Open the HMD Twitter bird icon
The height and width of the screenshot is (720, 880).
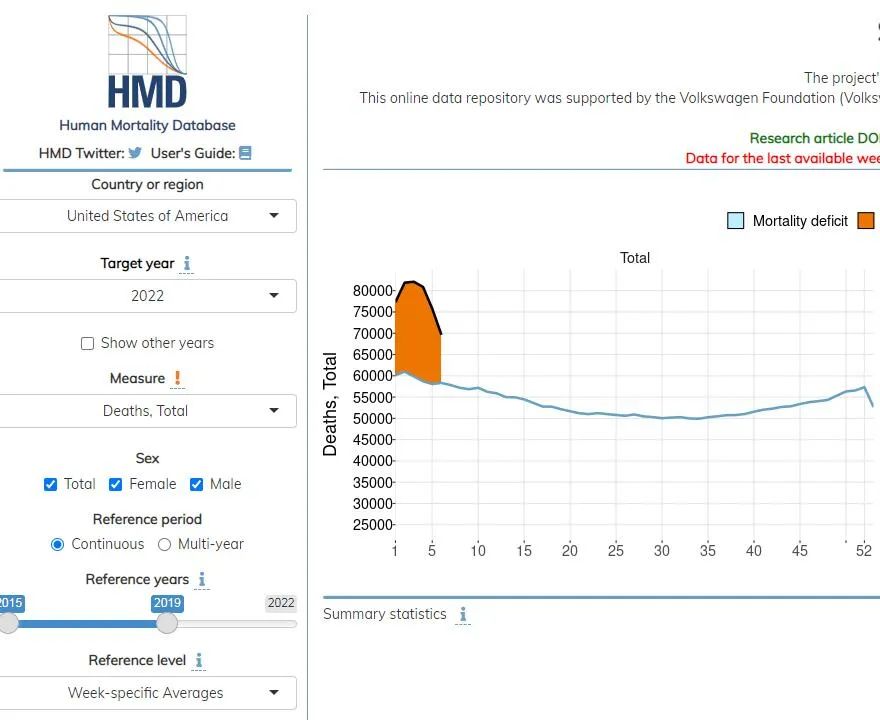(135, 153)
